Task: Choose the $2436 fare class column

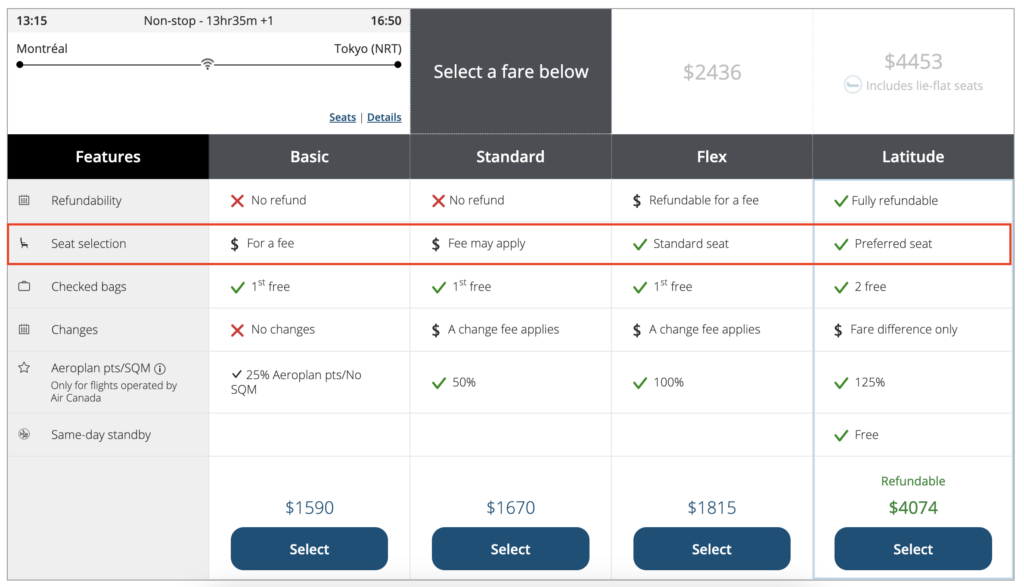Action: click(x=711, y=72)
